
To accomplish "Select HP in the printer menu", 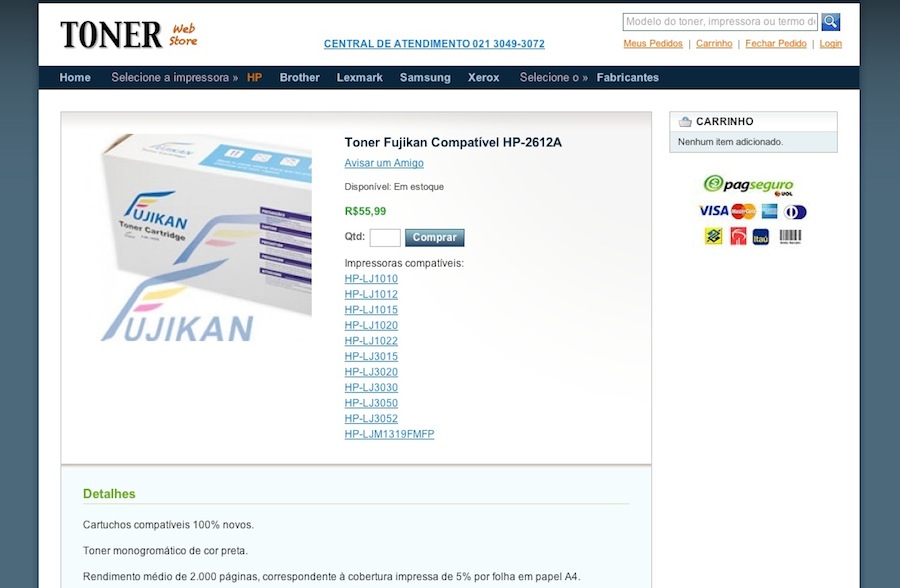I will (254, 78).
